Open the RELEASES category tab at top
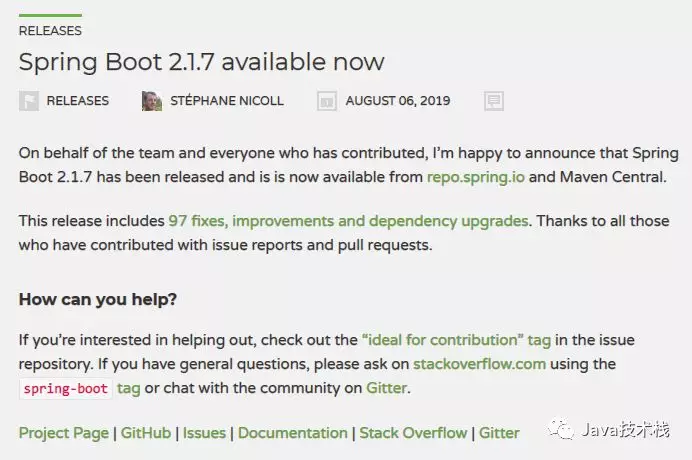 [x=50, y=30]
